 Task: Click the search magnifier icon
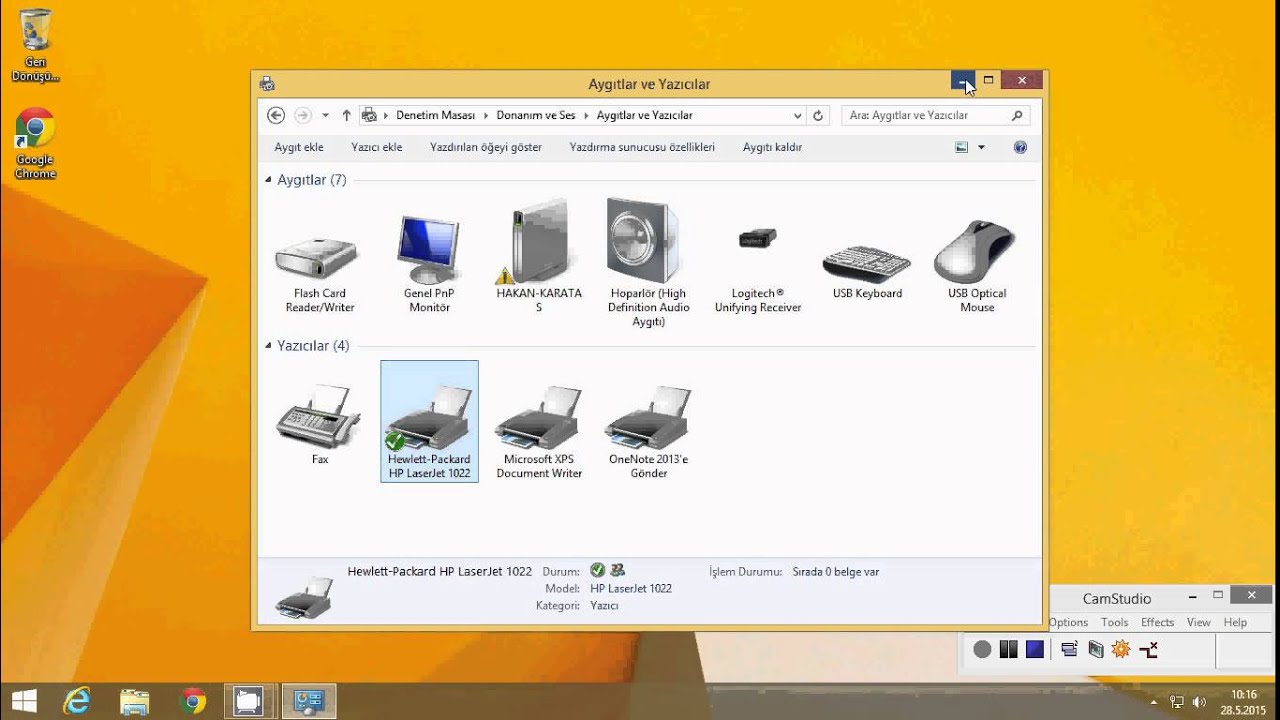(x=1017, y=115)
